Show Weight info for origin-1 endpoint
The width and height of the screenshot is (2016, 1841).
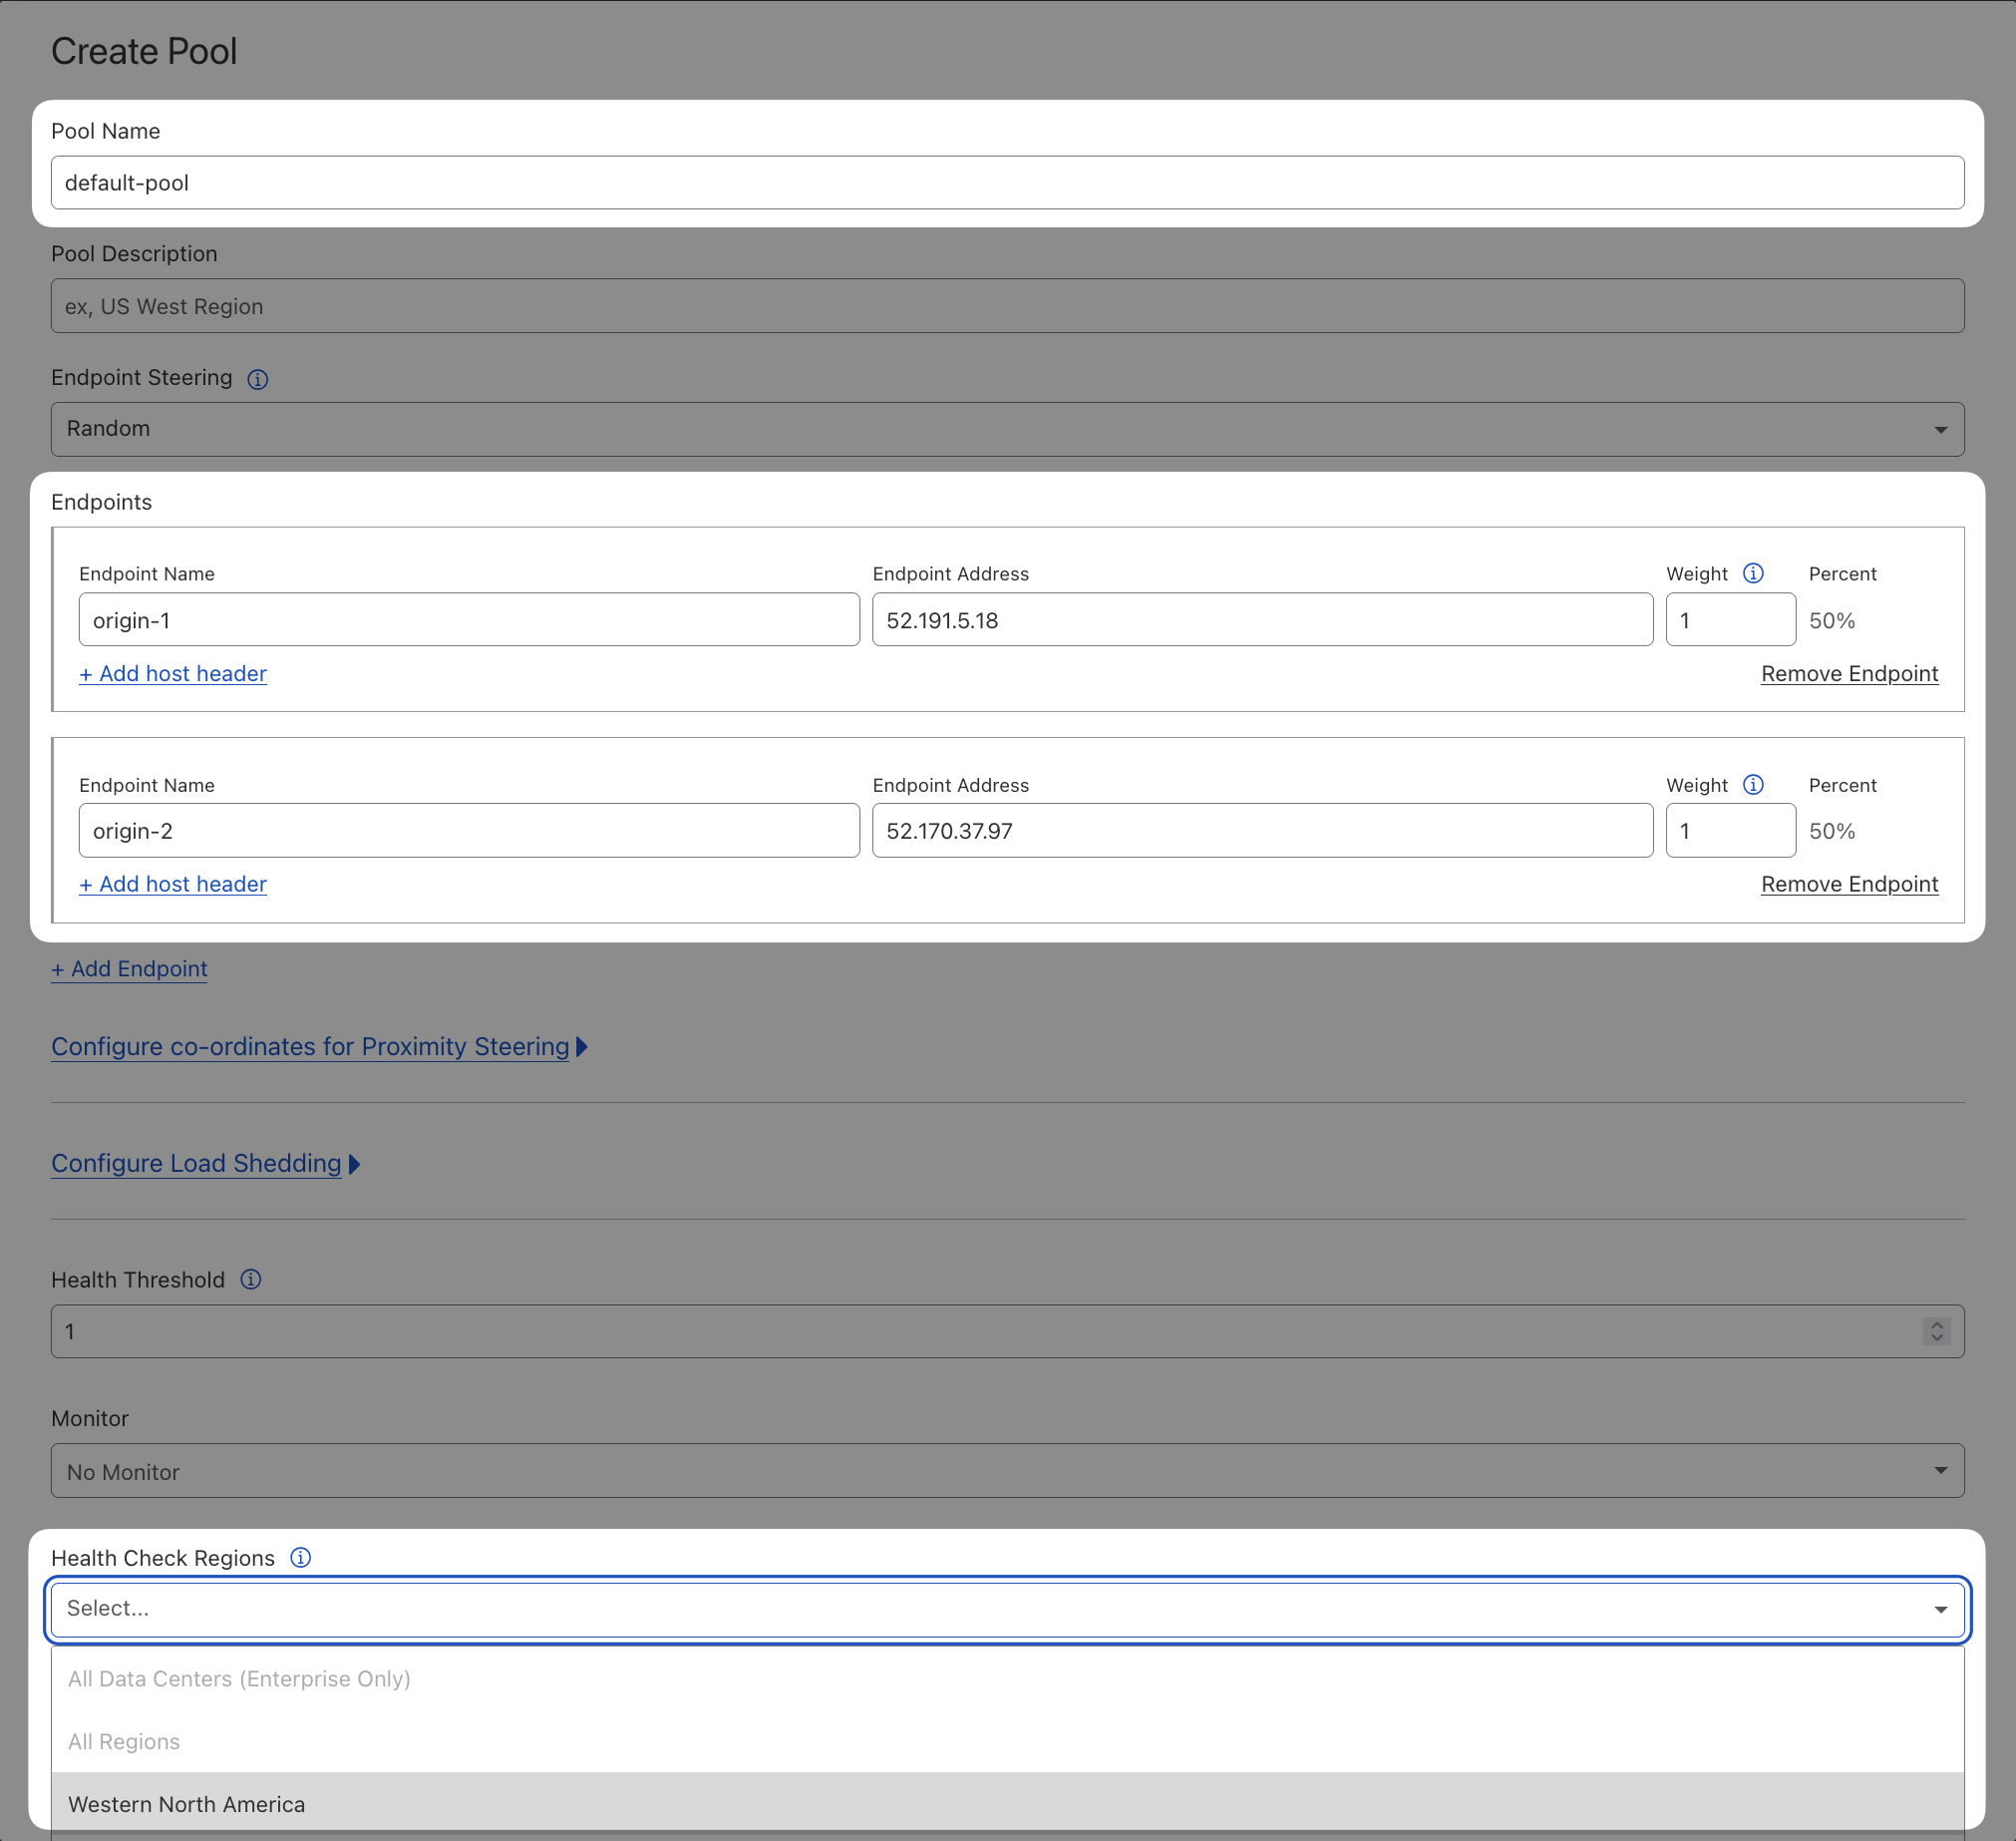coord(1753,573)
